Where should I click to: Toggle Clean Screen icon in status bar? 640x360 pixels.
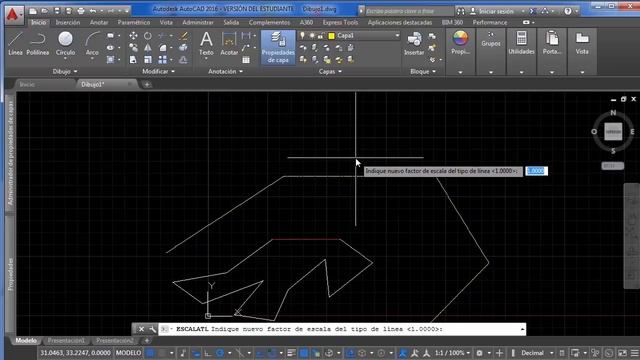(x=622, y=353)
